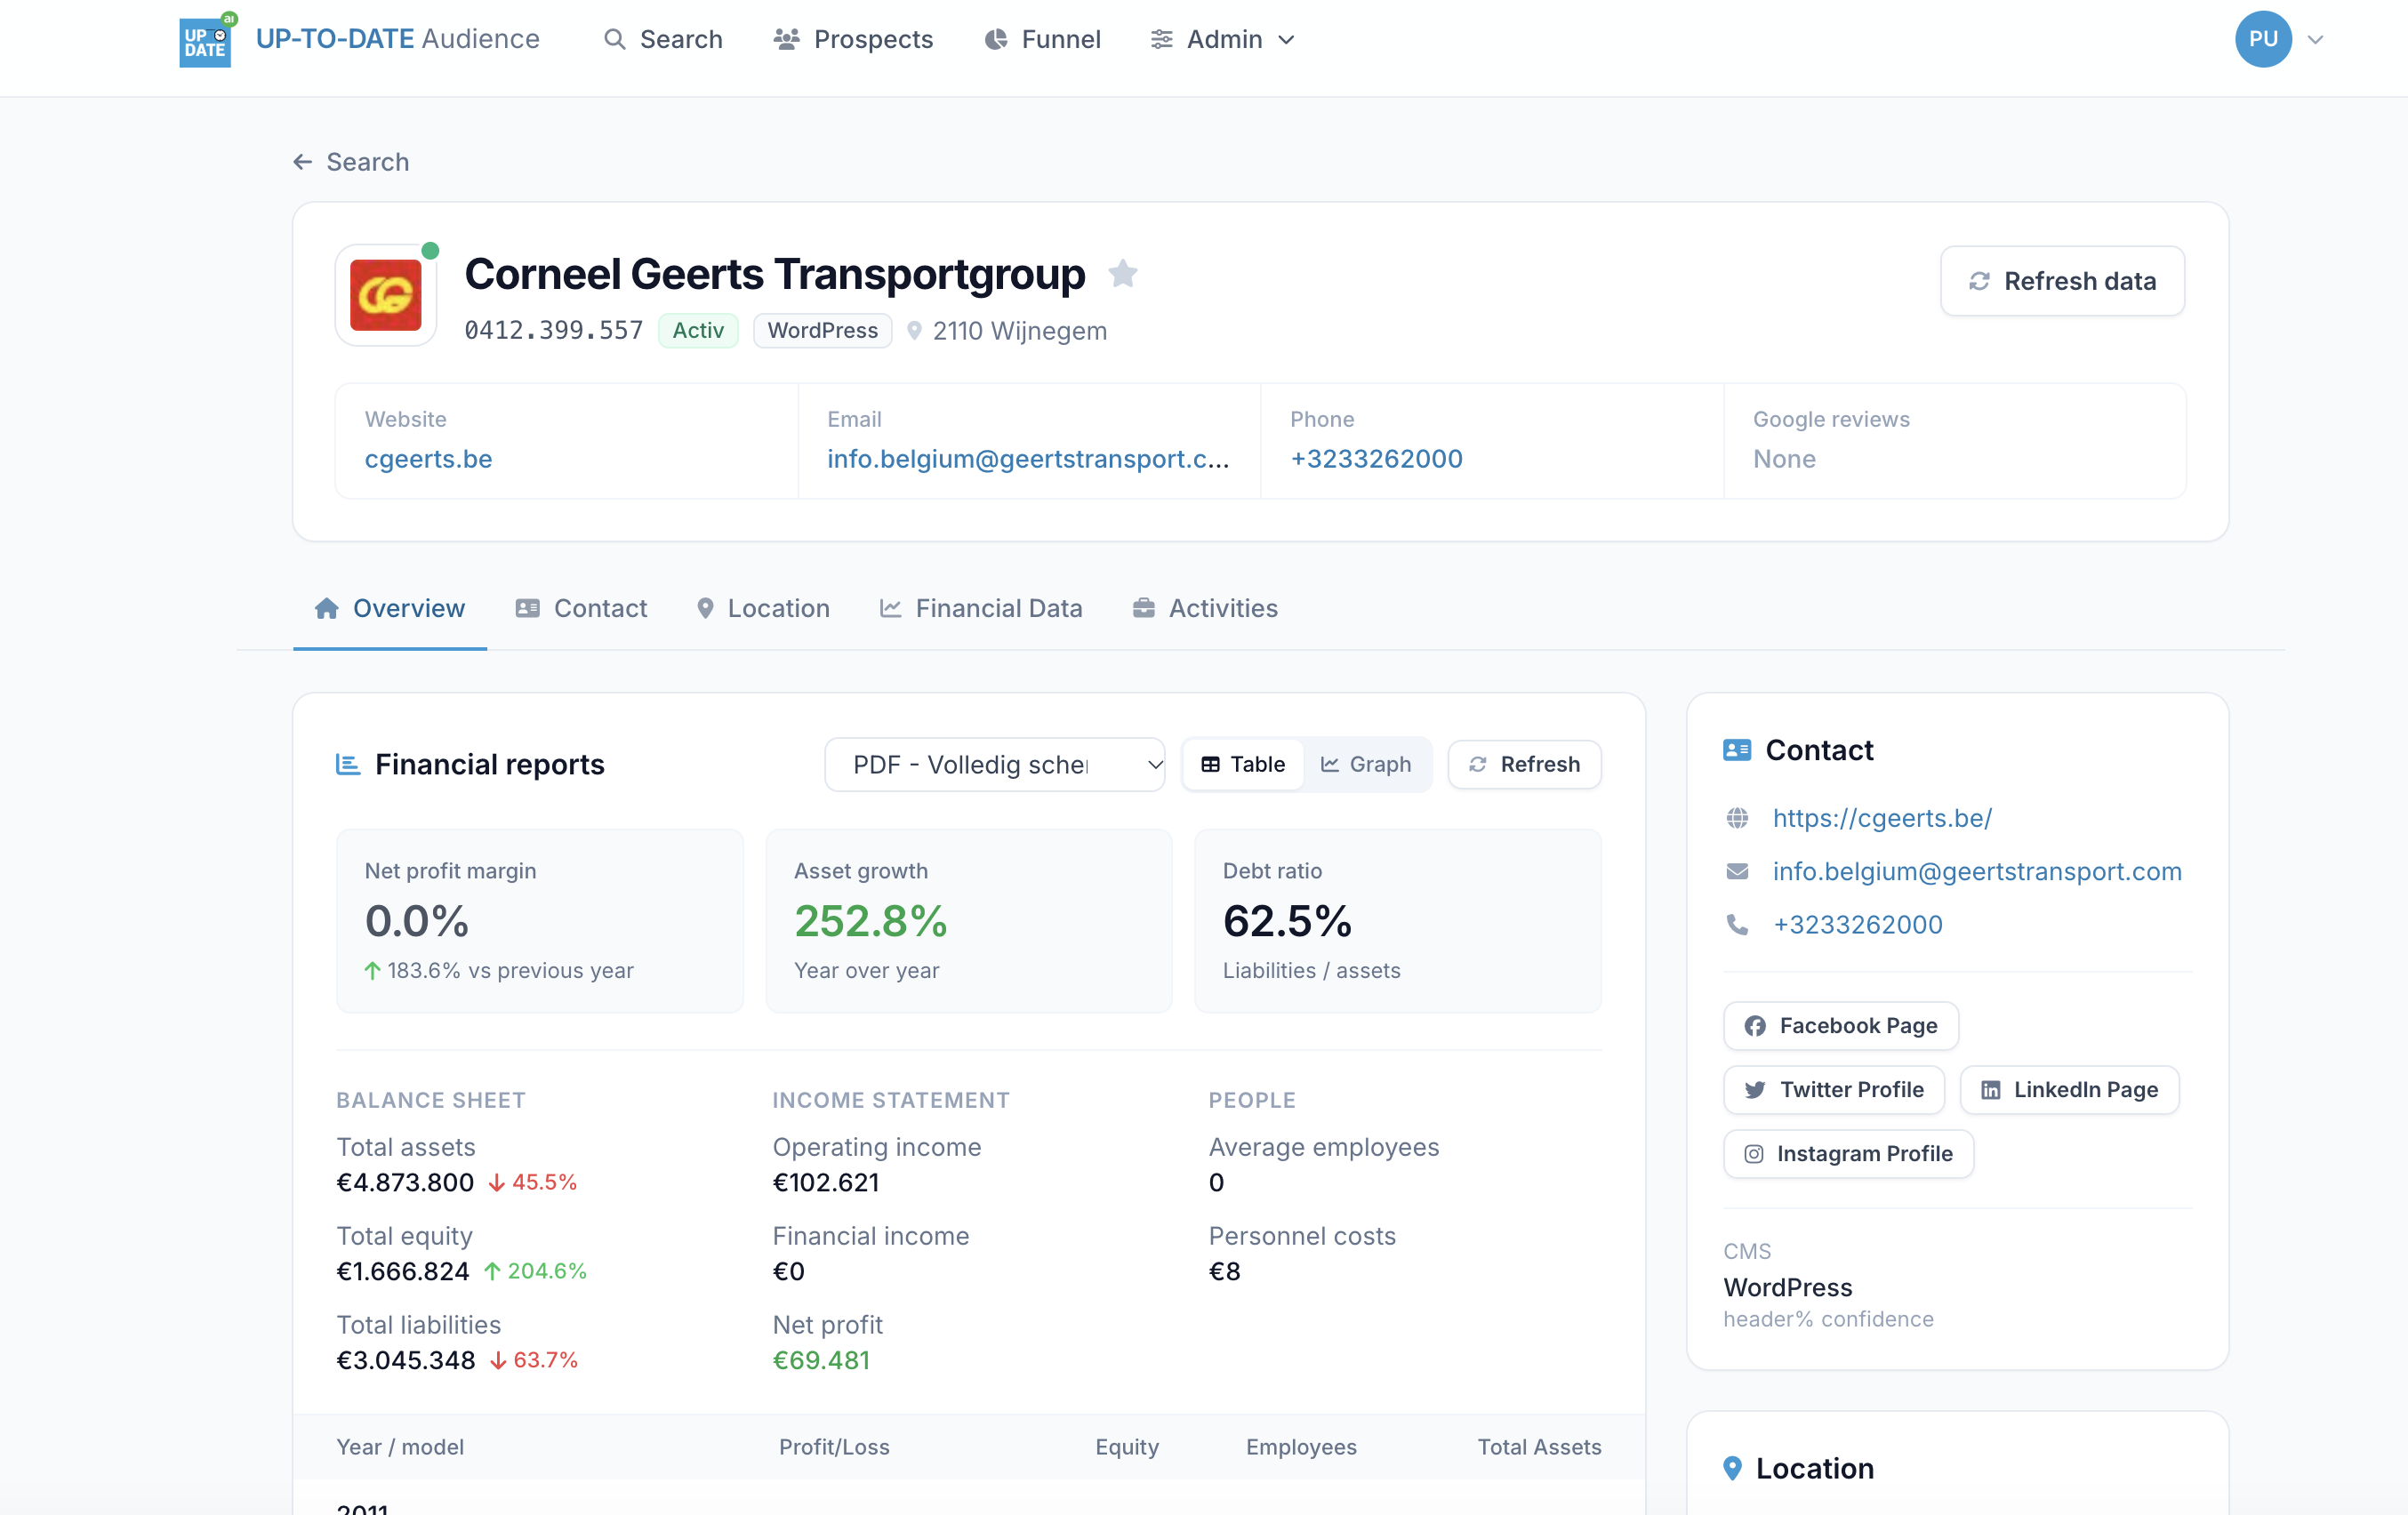Switch financial reports to Graph view

[x=1366, y=765]
